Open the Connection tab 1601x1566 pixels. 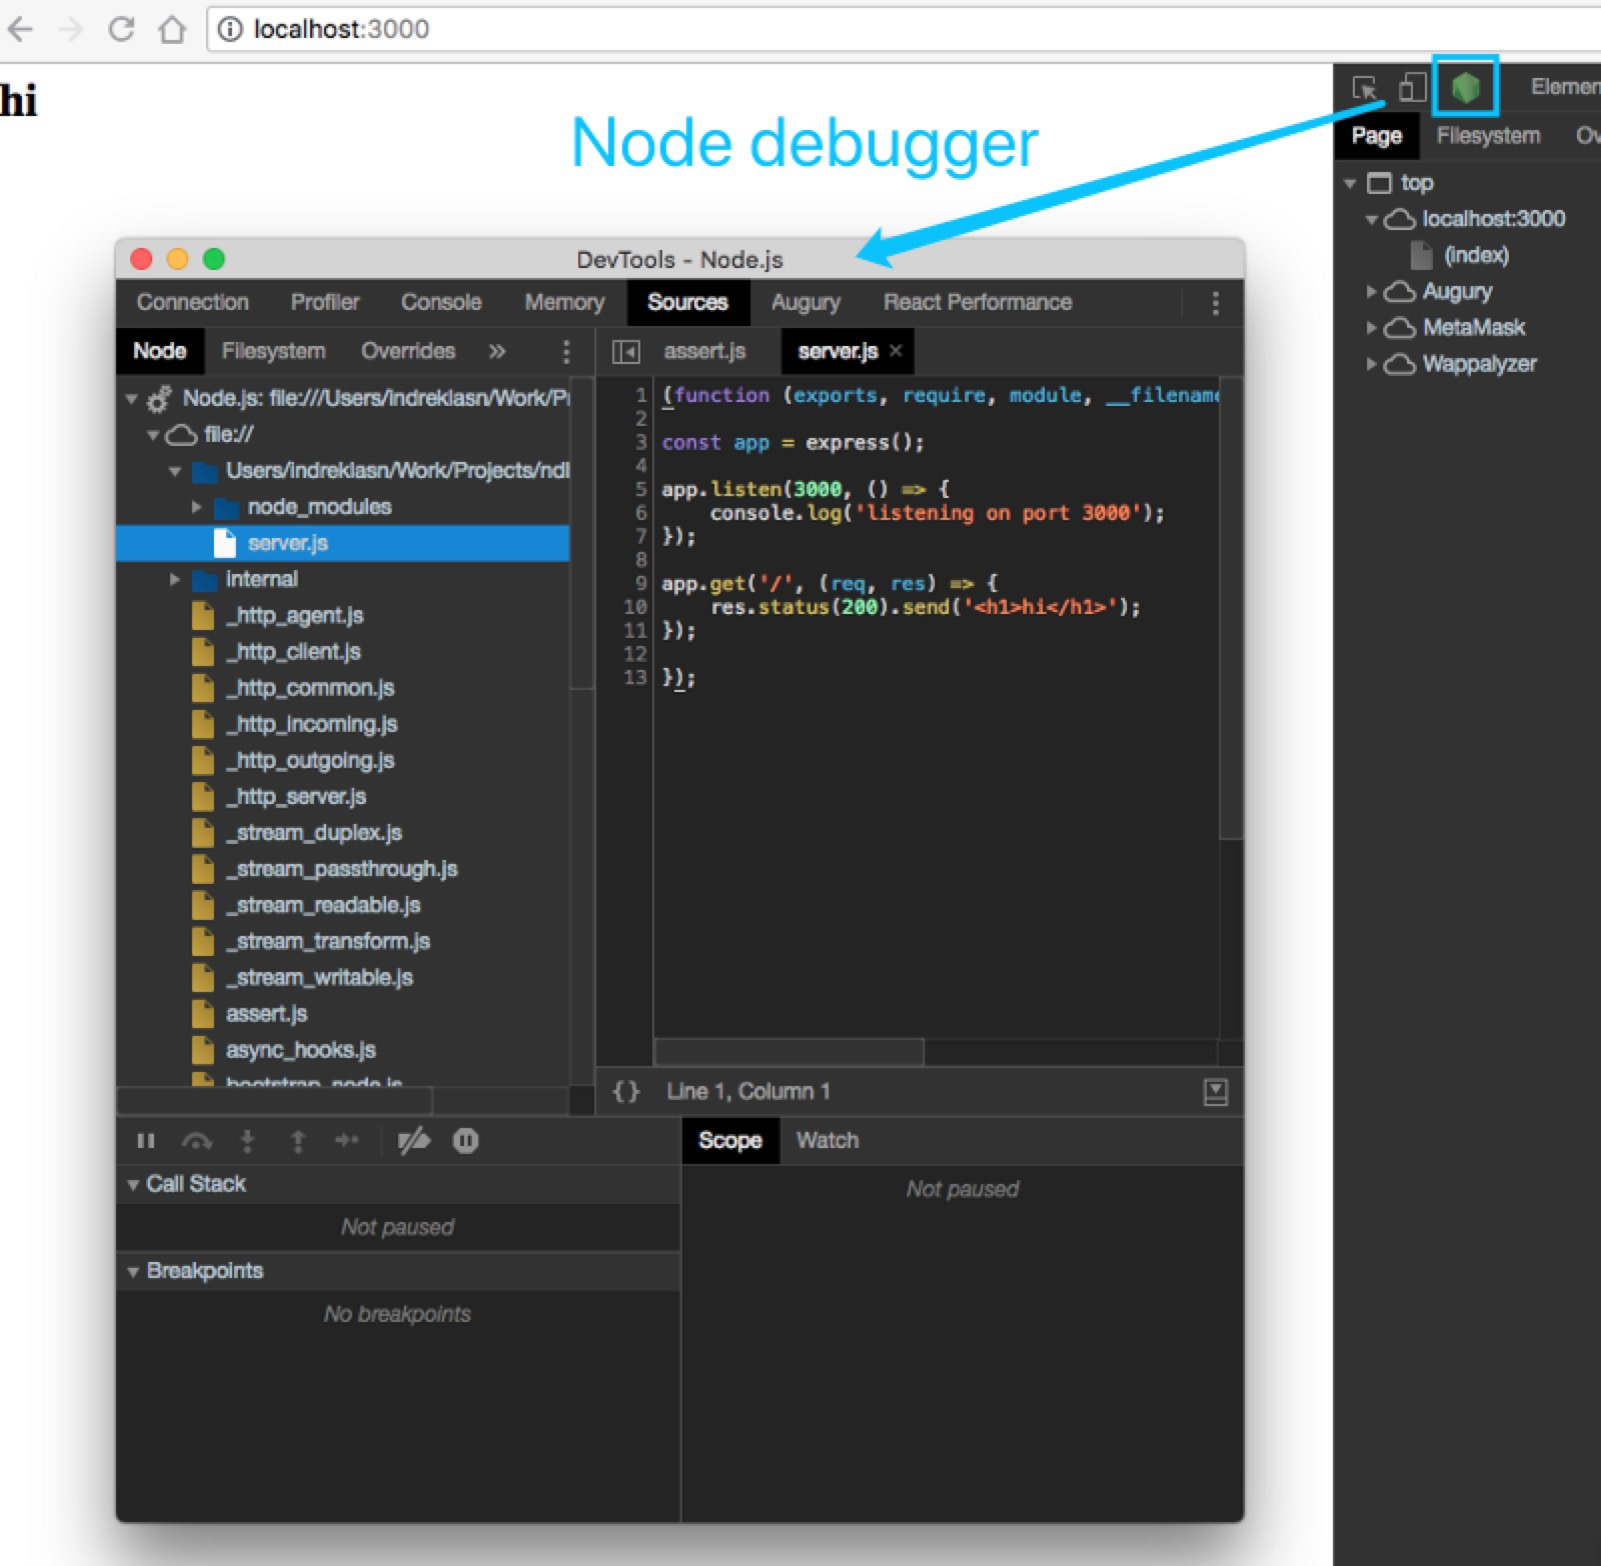click(193, 303)
